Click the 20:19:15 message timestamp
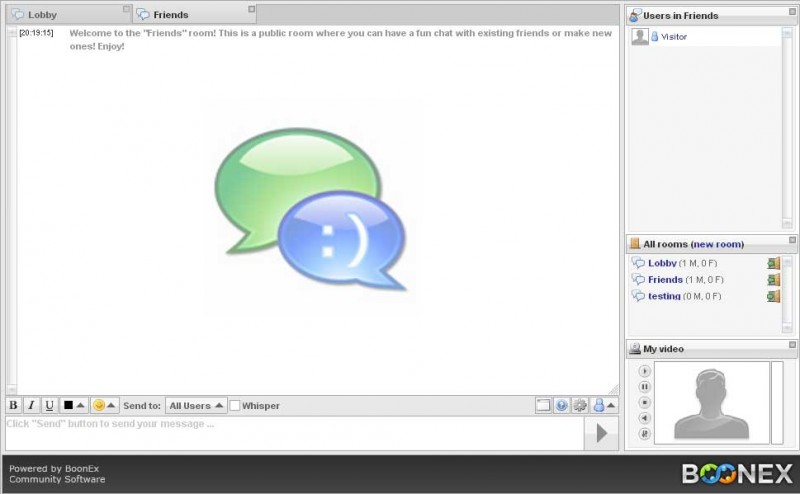 (36, 33)
